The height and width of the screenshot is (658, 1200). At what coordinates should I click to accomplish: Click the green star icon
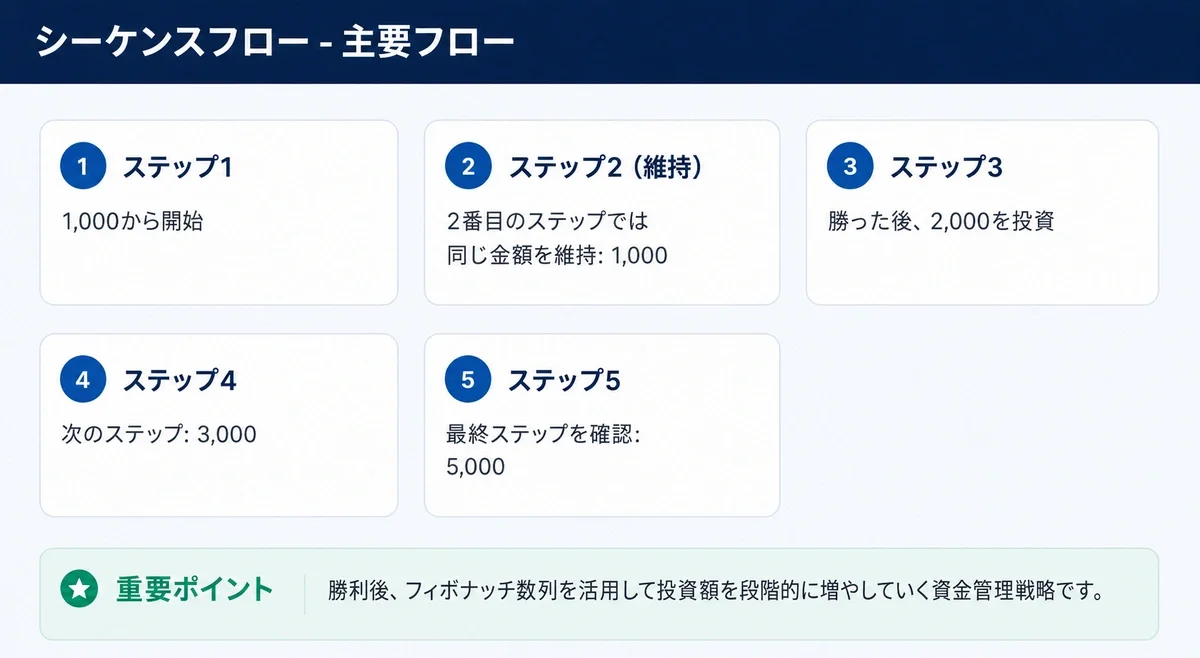(79, 589)
